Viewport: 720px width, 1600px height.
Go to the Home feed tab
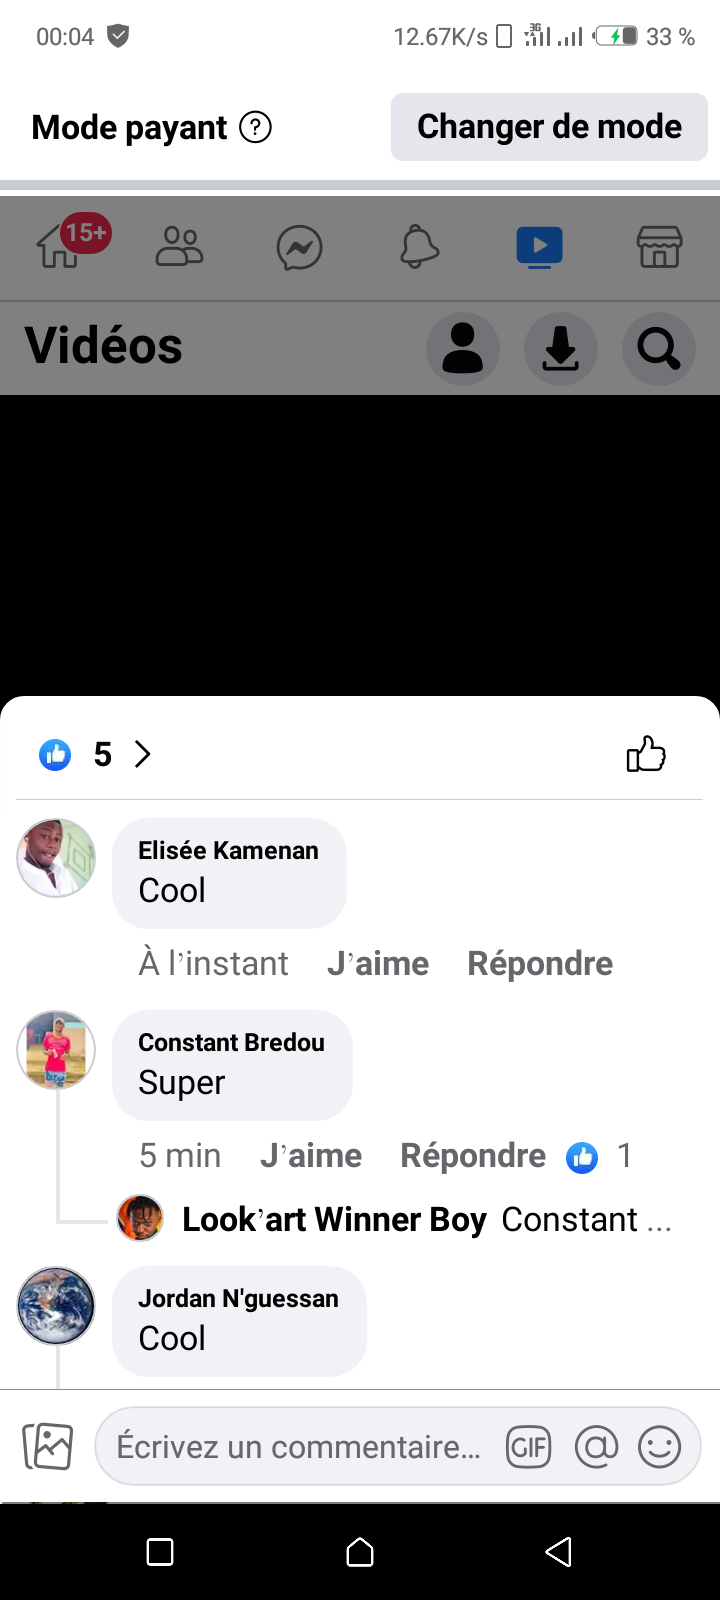click(x=60, y=247)
